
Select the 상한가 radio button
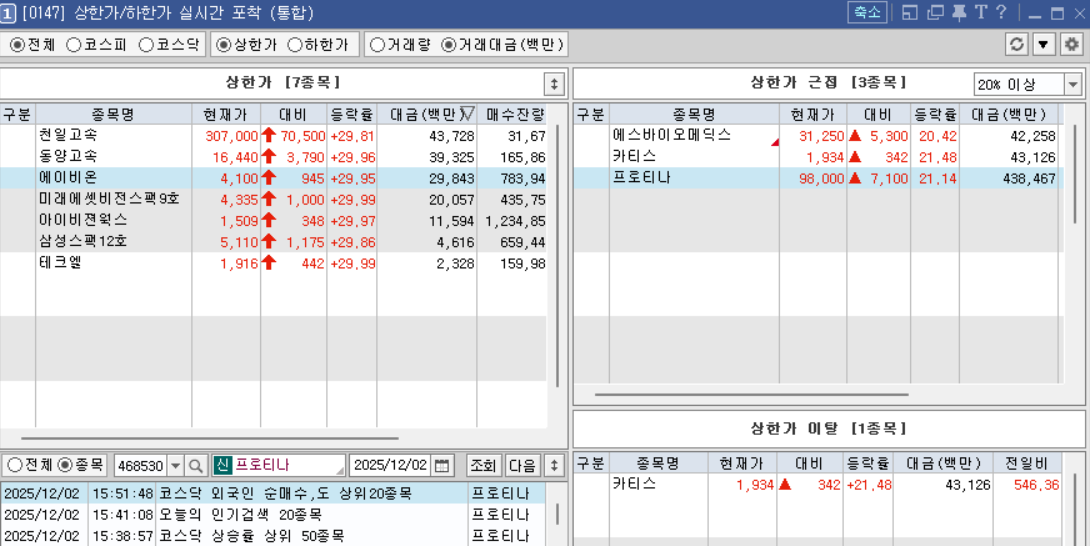[x=224, y=45]
